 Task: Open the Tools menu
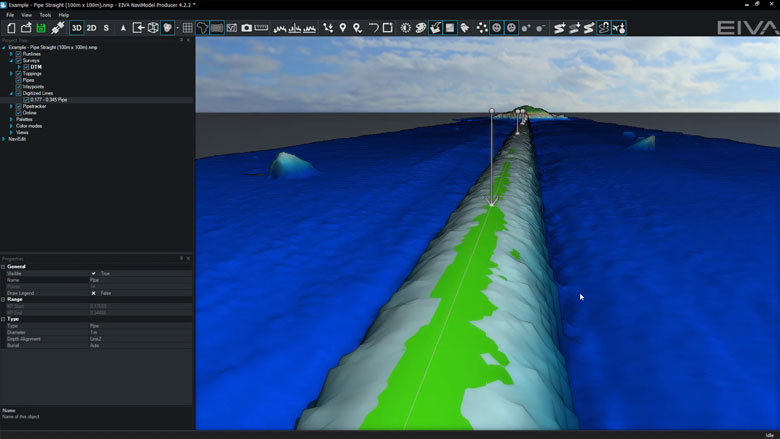[x=45, y=15]
